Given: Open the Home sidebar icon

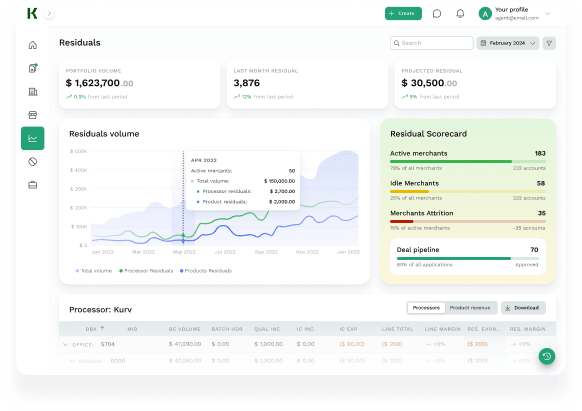Looking at the screenshot, I should pyautogui.click(x=33, y=45).
